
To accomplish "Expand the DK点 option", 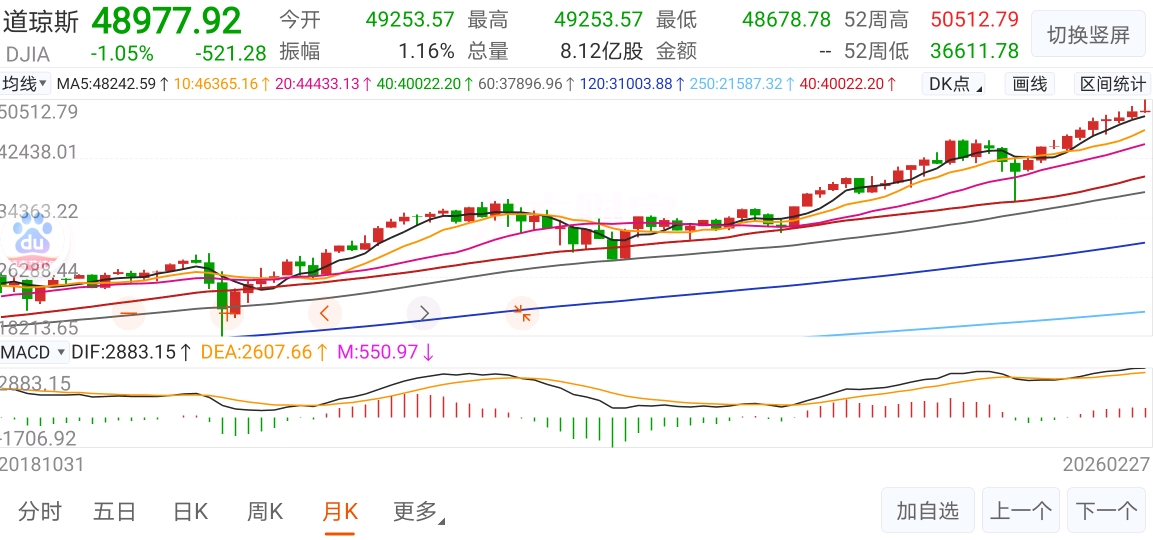I will [x=954, y=85].
